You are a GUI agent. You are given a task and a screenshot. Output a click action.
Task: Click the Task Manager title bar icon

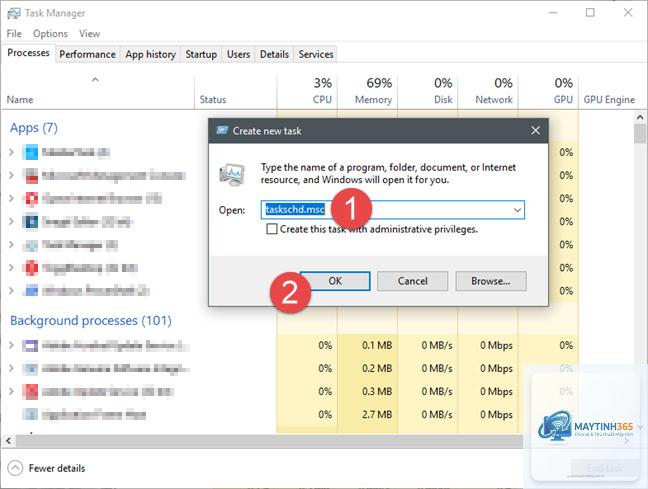tap(14, 13)
